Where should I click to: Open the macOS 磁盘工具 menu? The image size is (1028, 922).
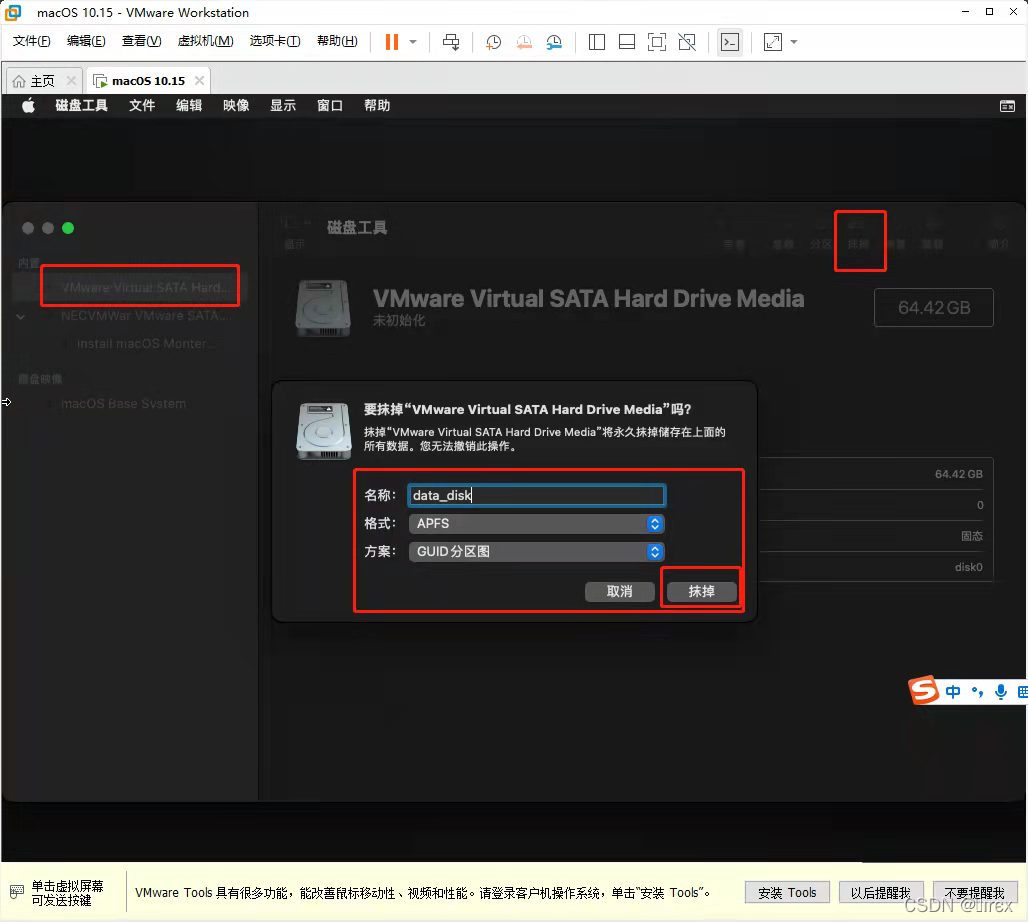coord(81,106)
